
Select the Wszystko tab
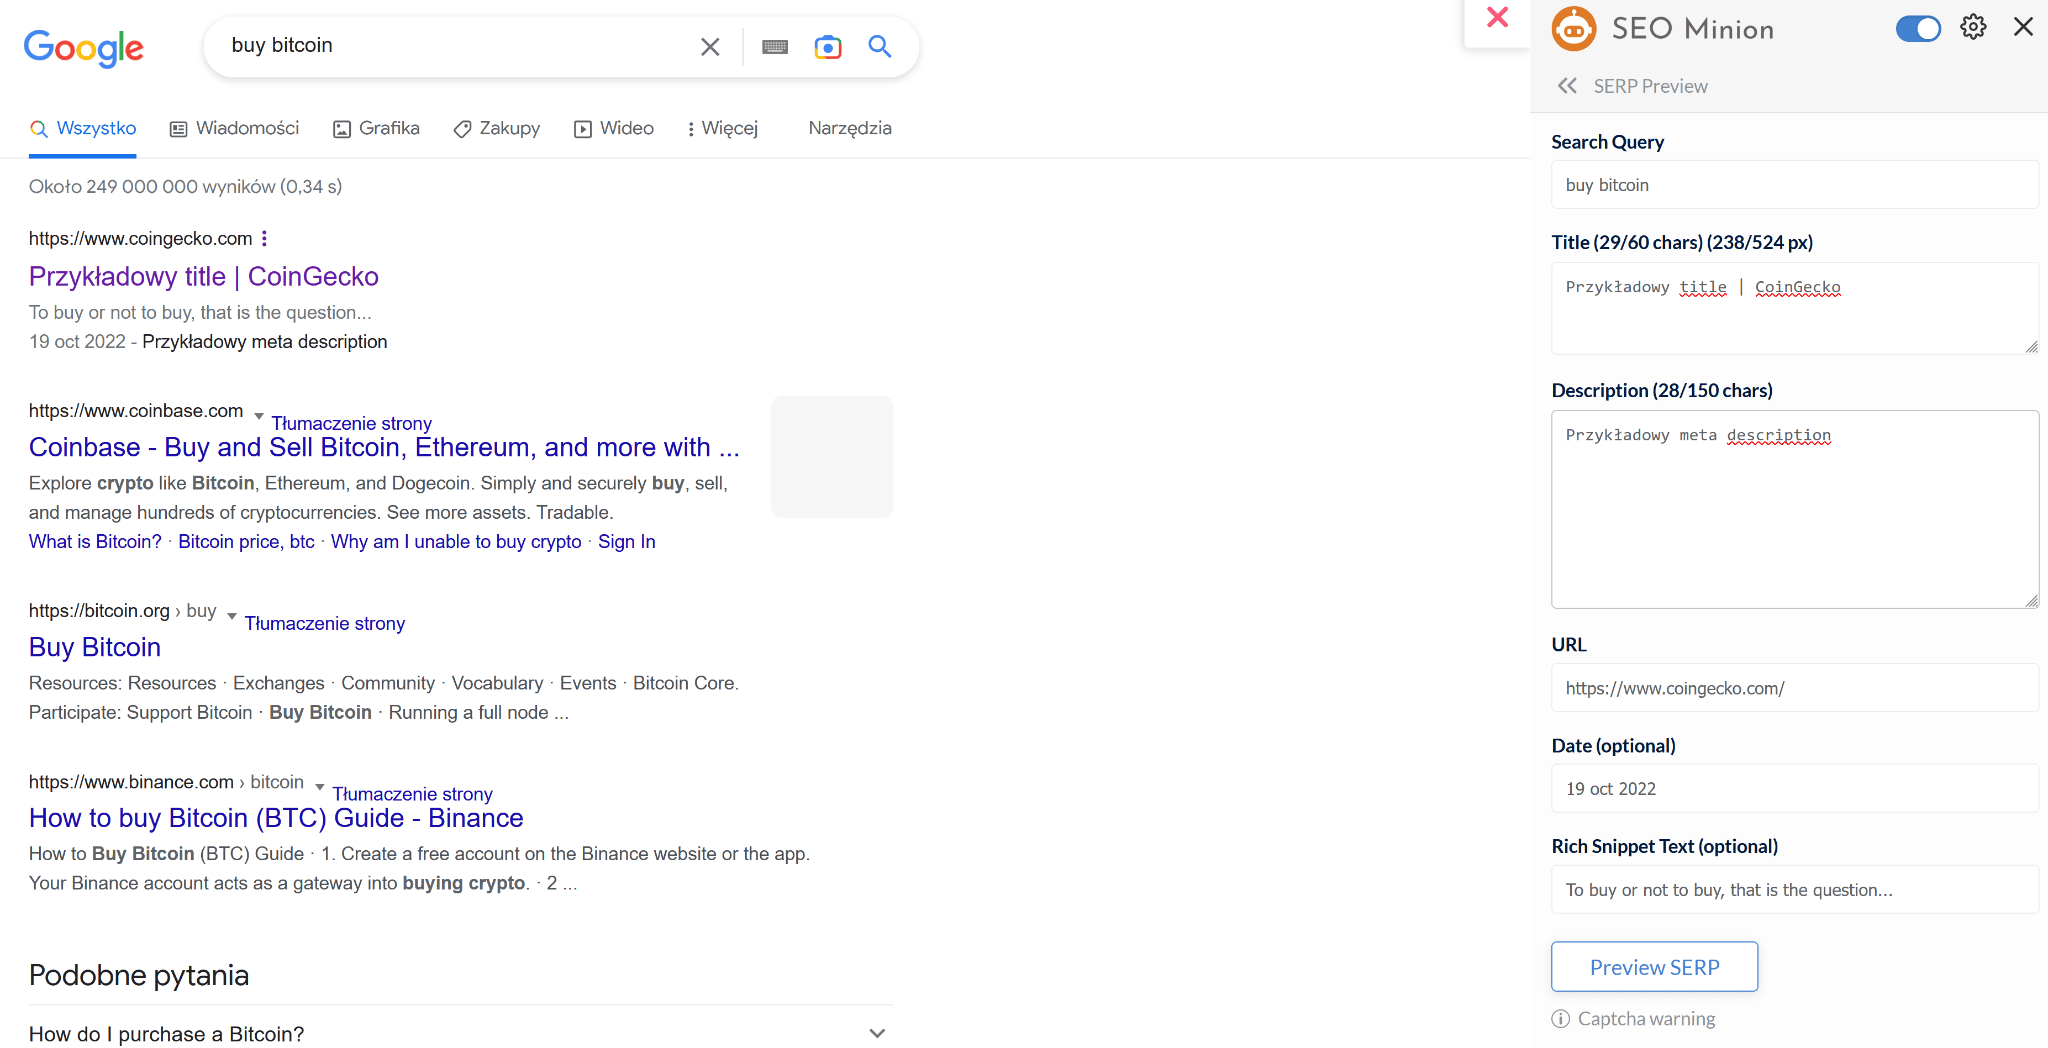[x=83, y=129]
